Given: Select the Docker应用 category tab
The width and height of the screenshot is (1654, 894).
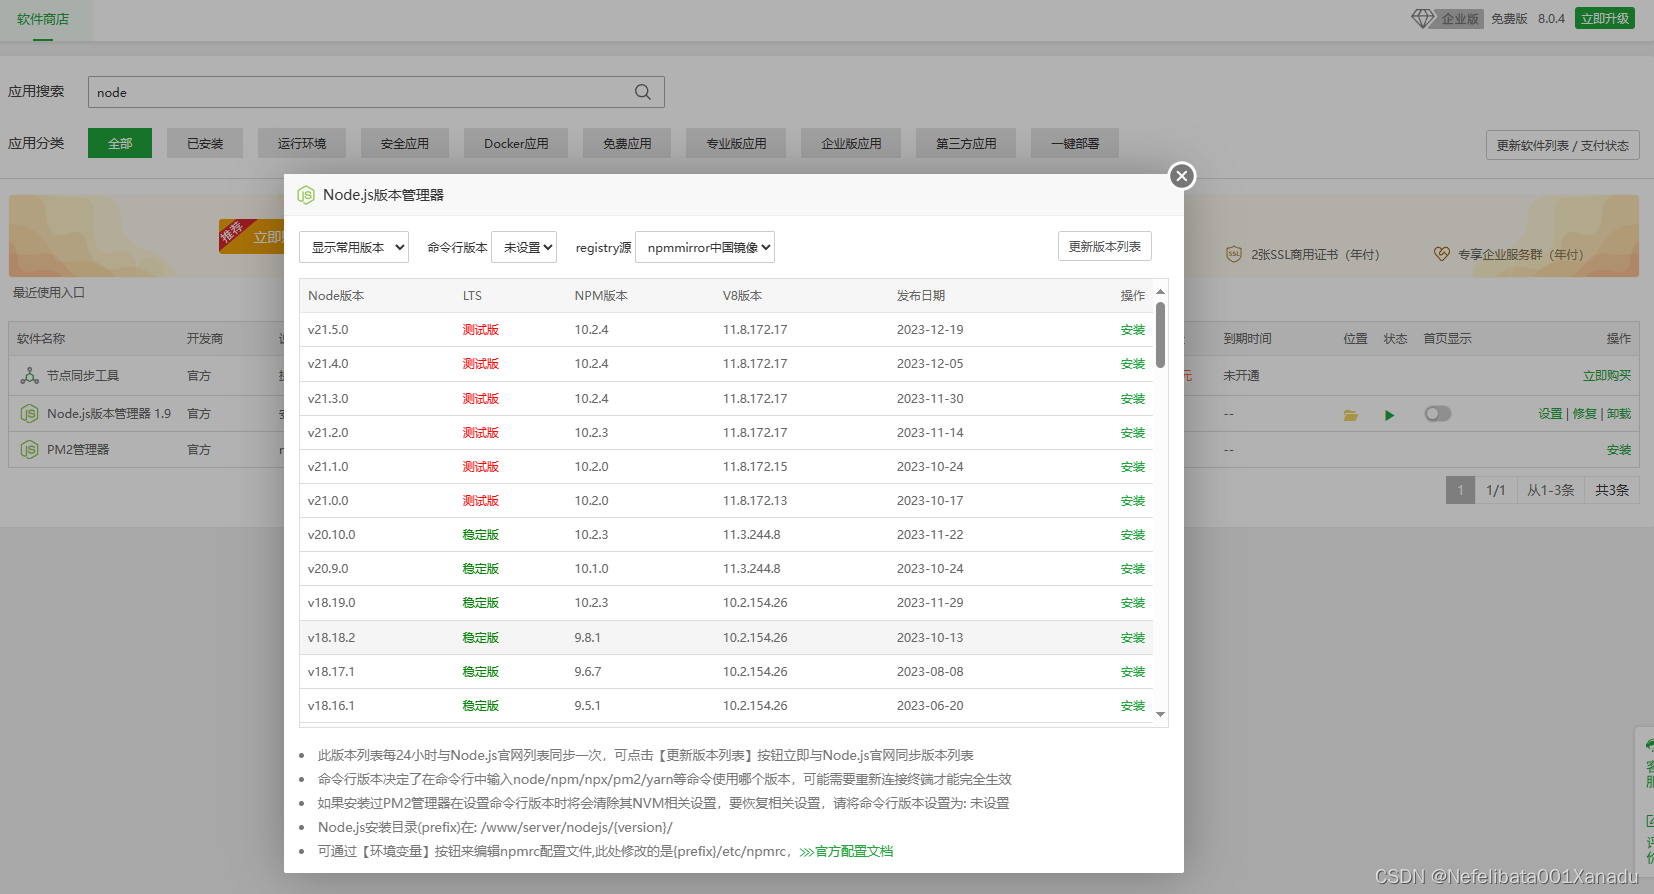Looking at the screenshot, I should (x=516, y=143).
